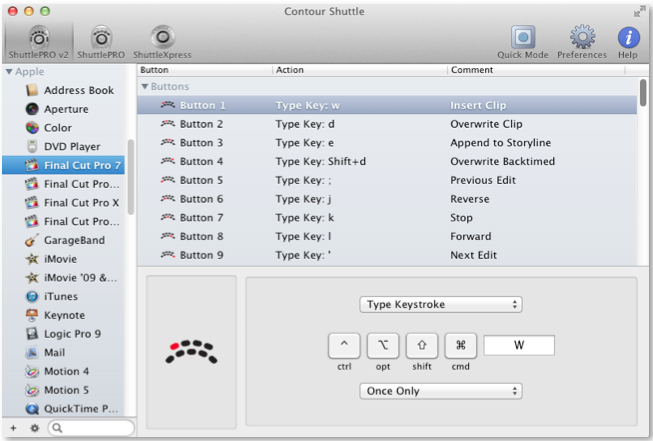Toggle the shift modifier key
Viewport: 653px width, 441px height.
click(x=422, y=346)
